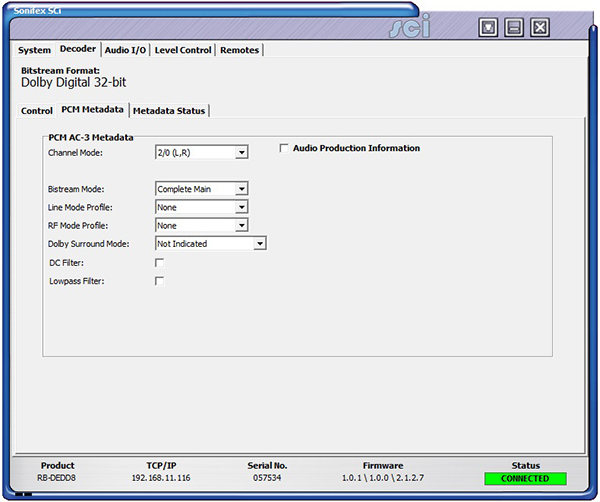
Task: Select the Decoder tab
Action: coord(78,49)
